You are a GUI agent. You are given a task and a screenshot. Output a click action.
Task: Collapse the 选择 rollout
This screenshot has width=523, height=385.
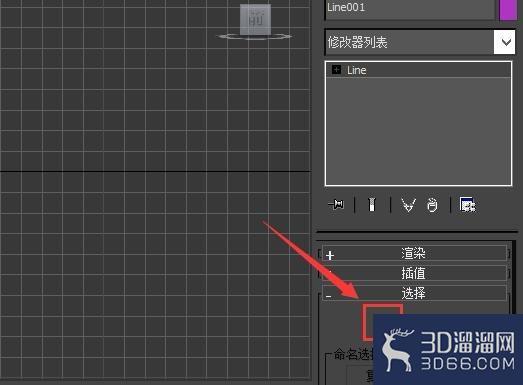coord(414,293)
